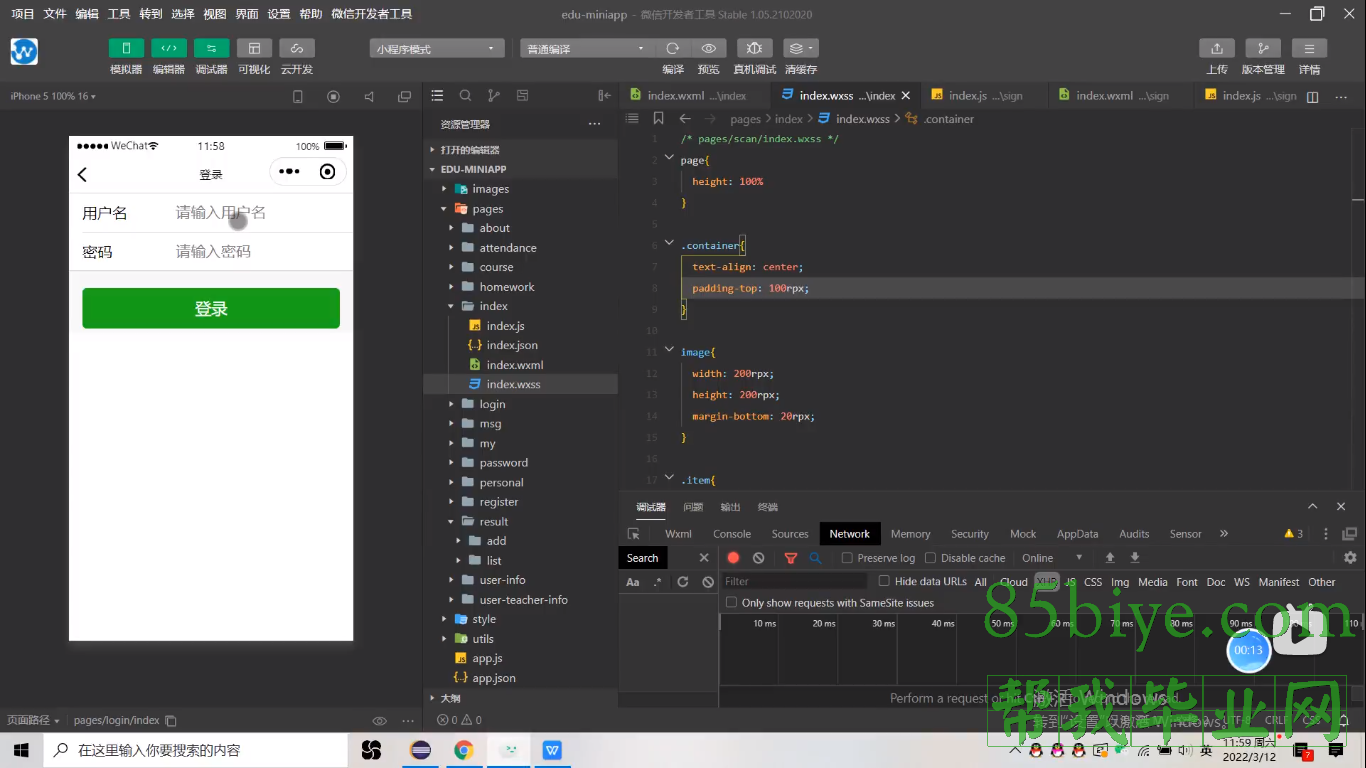Open the Online throttling dropdown
This screenshot has width=1366, height=768.
pyautogui.click(x=1052, y=558)
